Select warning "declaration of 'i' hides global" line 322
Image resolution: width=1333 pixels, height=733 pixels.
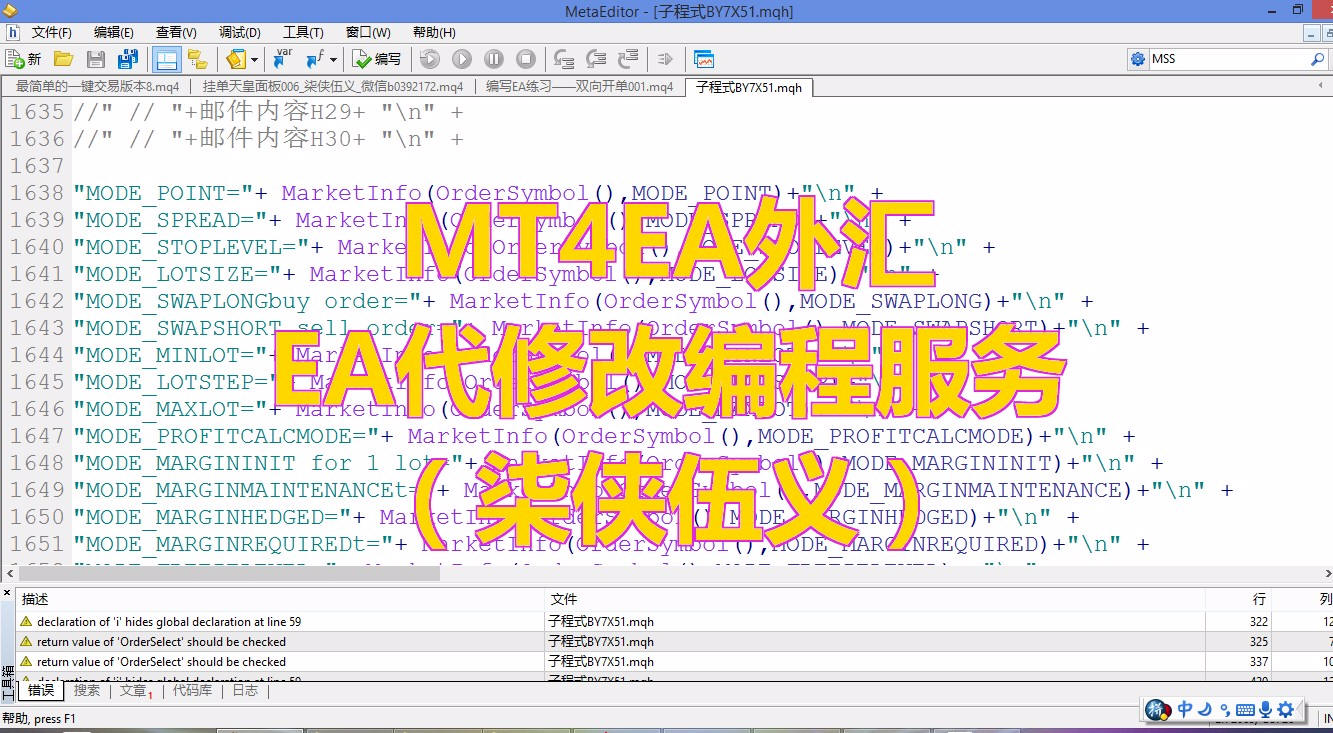[x=674, y=621]
